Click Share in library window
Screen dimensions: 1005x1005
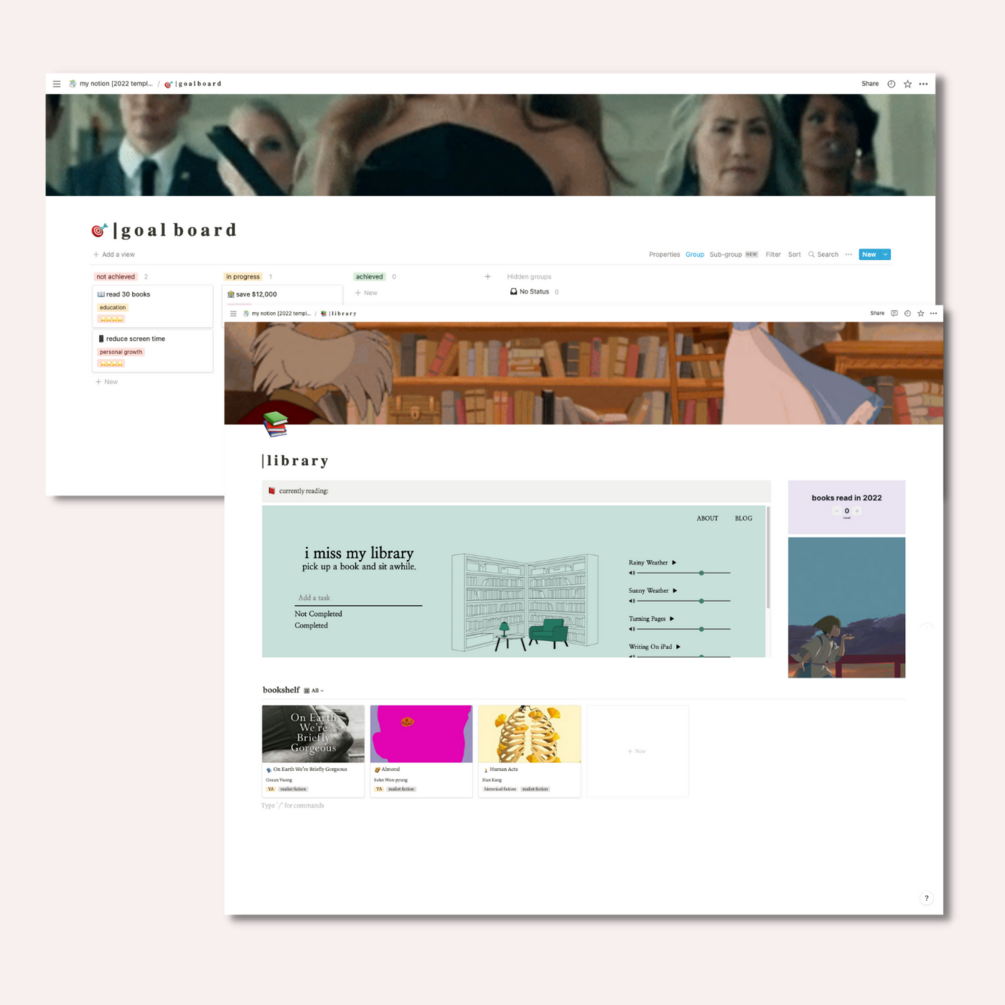tap(877, 313)
